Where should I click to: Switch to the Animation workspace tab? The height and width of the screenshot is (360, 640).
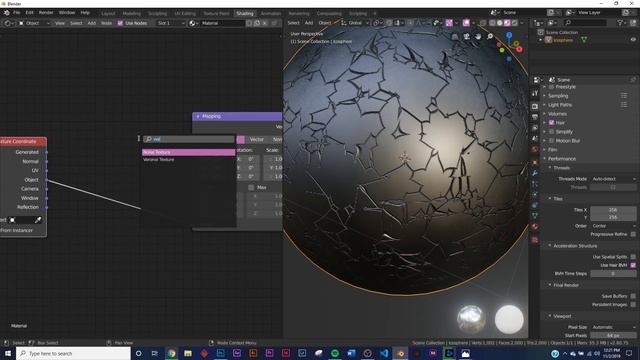[271, 13]
